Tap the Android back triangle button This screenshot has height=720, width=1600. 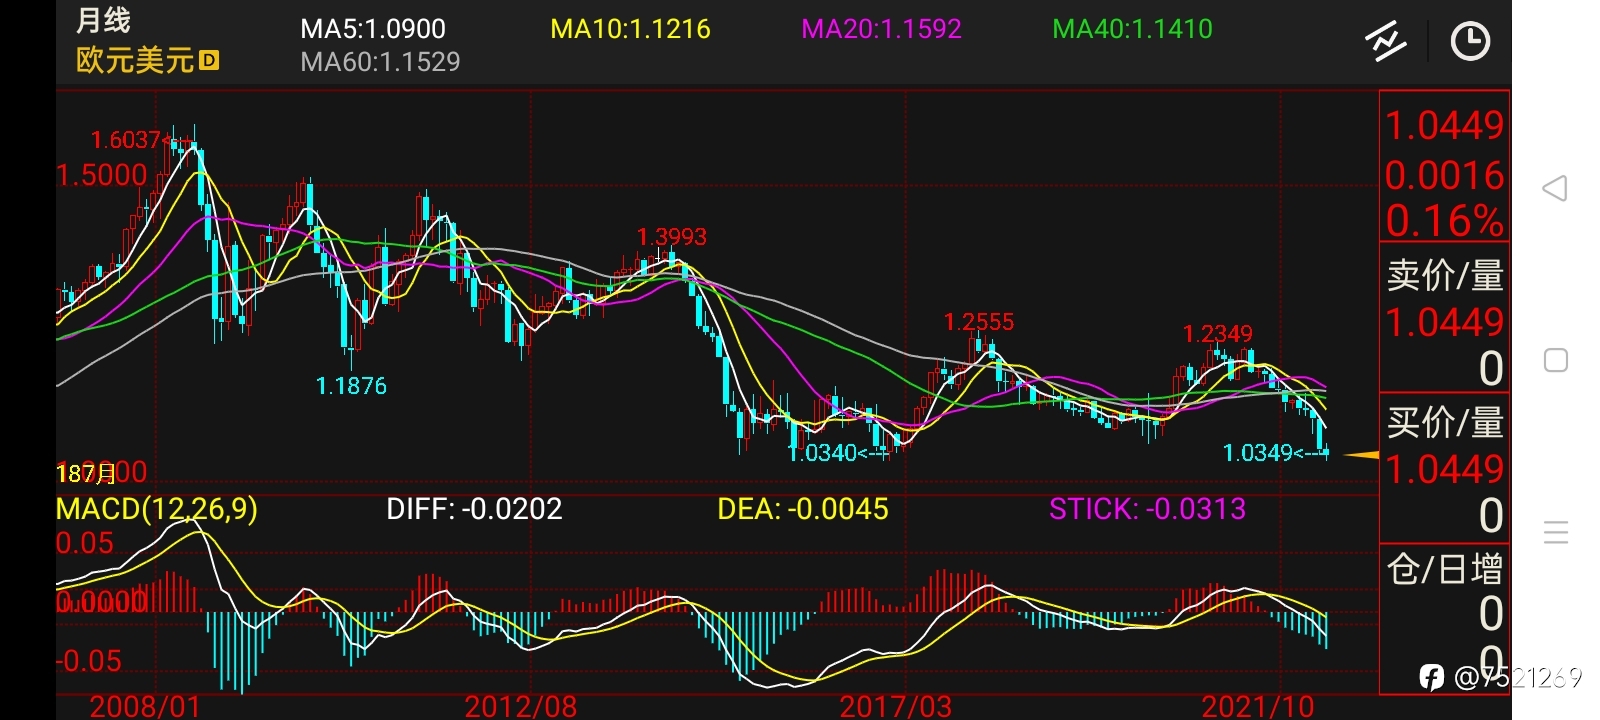[x=1555, y=188]
